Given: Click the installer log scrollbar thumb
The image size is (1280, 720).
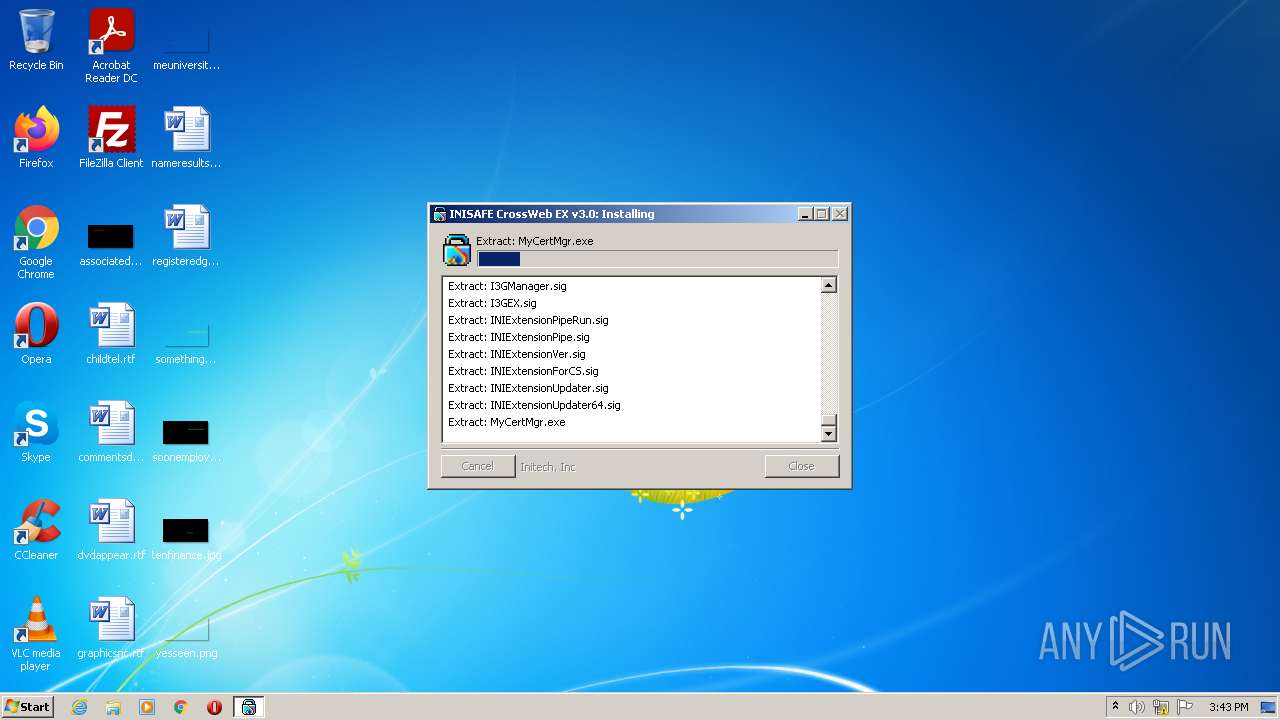Looking at the screenshot, I should tap(828, 420).
